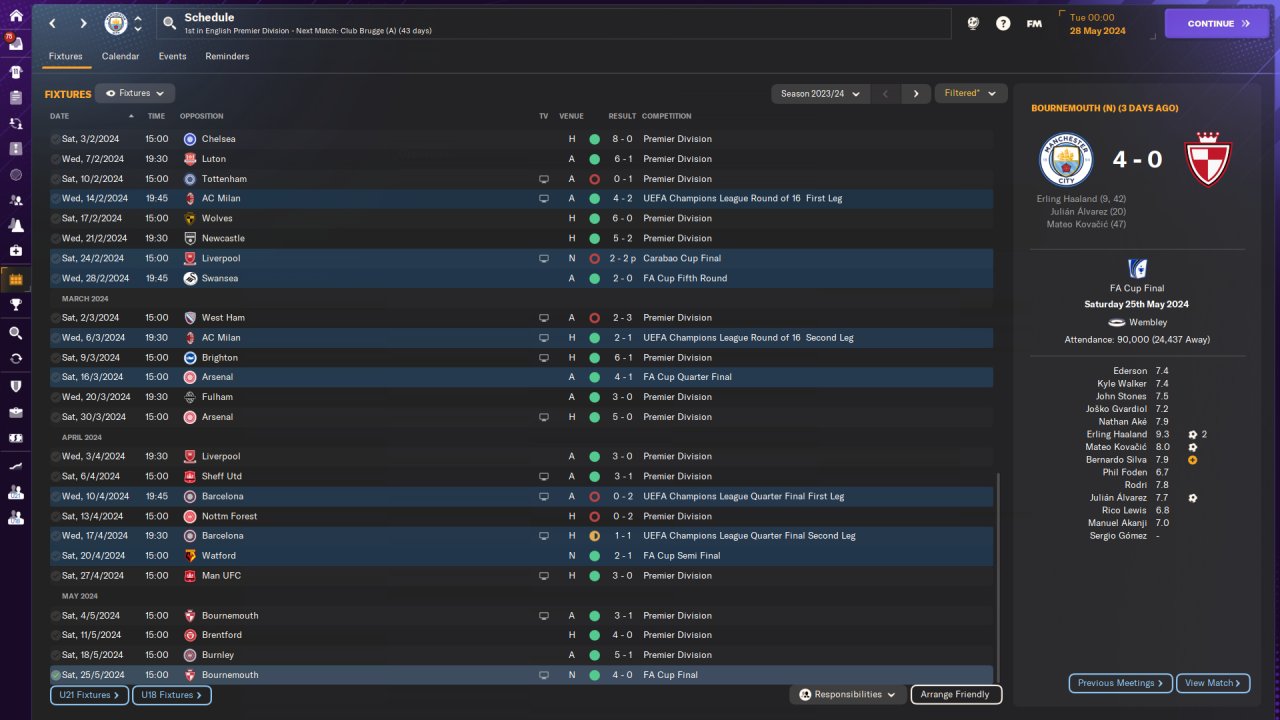The image size is (1280, 720).
Task: Switch to the Reminders tab
Action: click(227, 56)
